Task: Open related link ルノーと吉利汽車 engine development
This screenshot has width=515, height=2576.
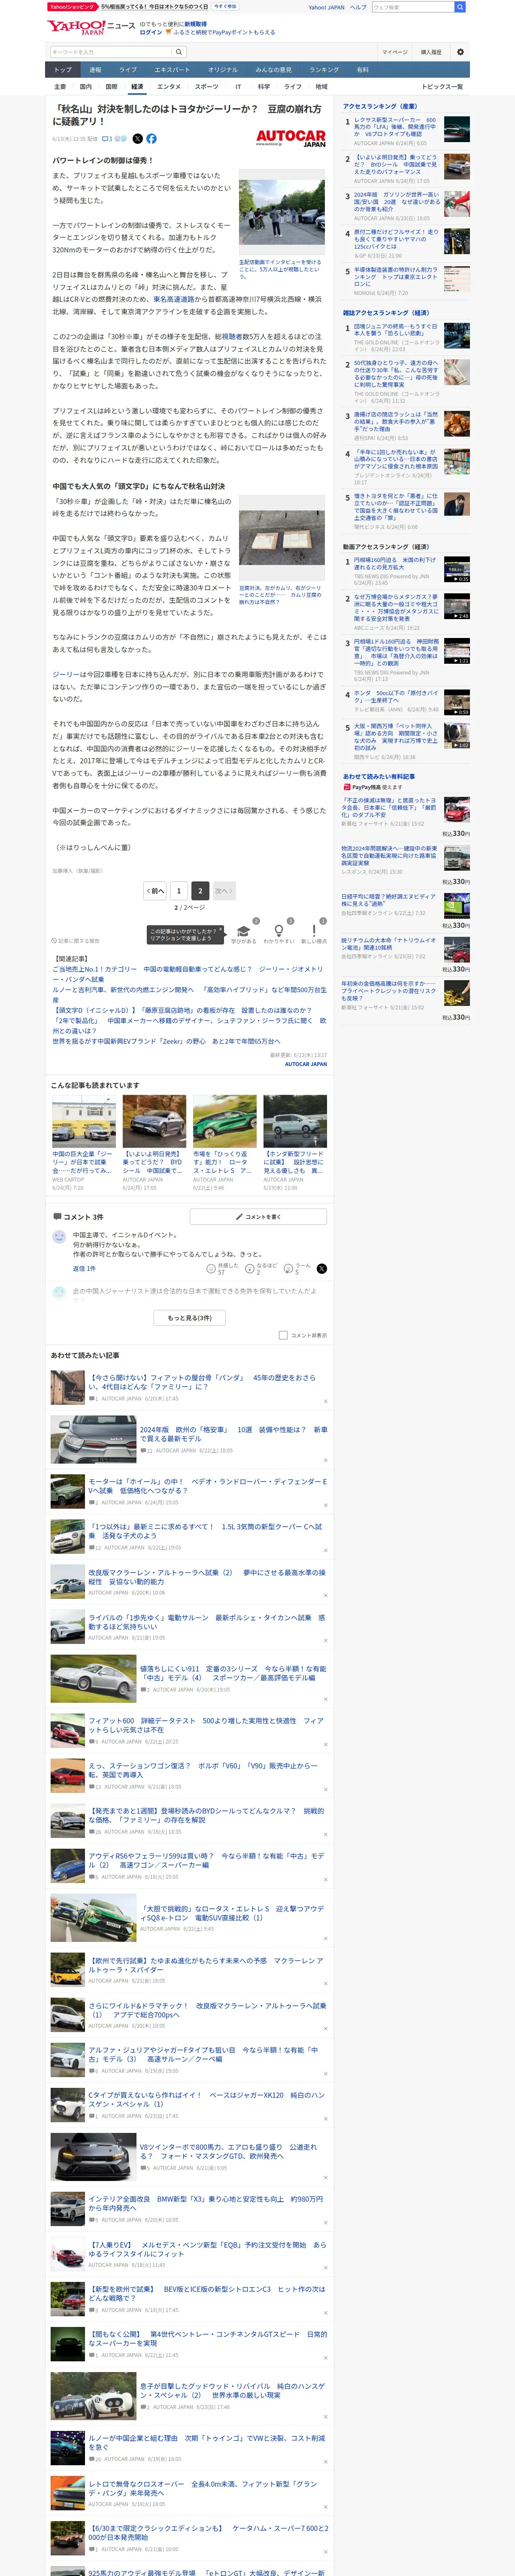Action: point(189,994)
